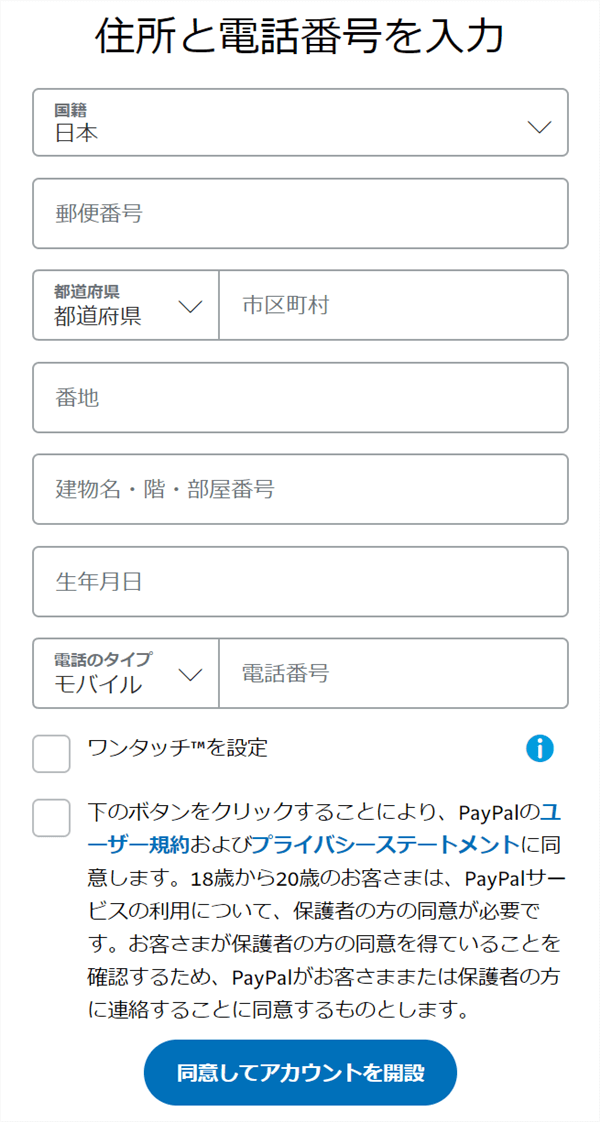Click into the 市区町村 city field
The height and width of the screenshot is (1122, 600).
click(x=393, y=305)
